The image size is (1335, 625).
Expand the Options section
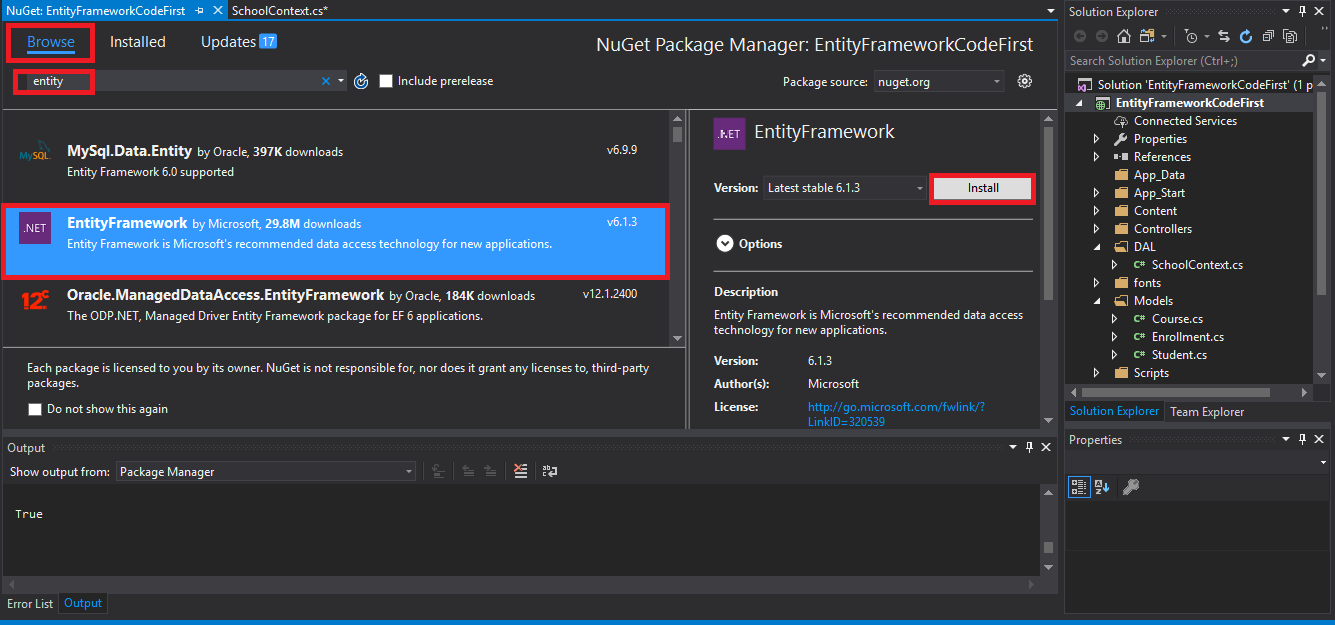pos(724,244)
